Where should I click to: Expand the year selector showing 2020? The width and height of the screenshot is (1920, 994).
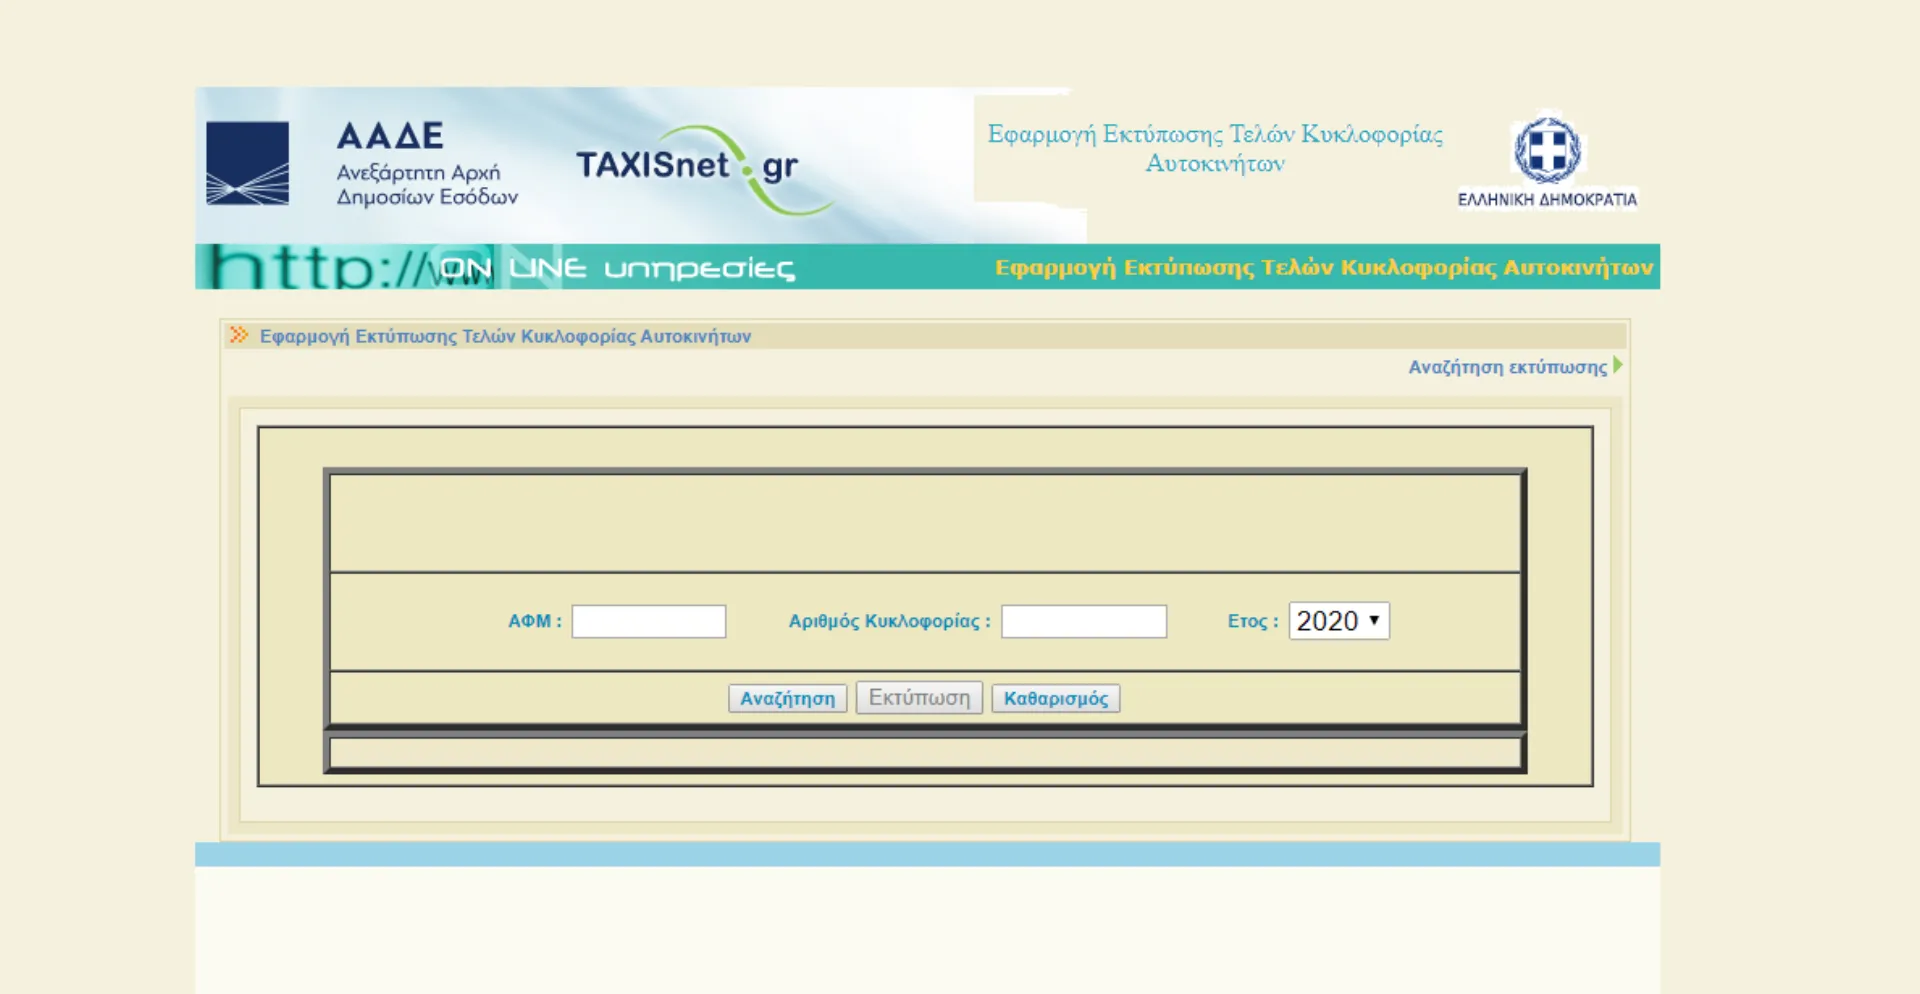1338,620
